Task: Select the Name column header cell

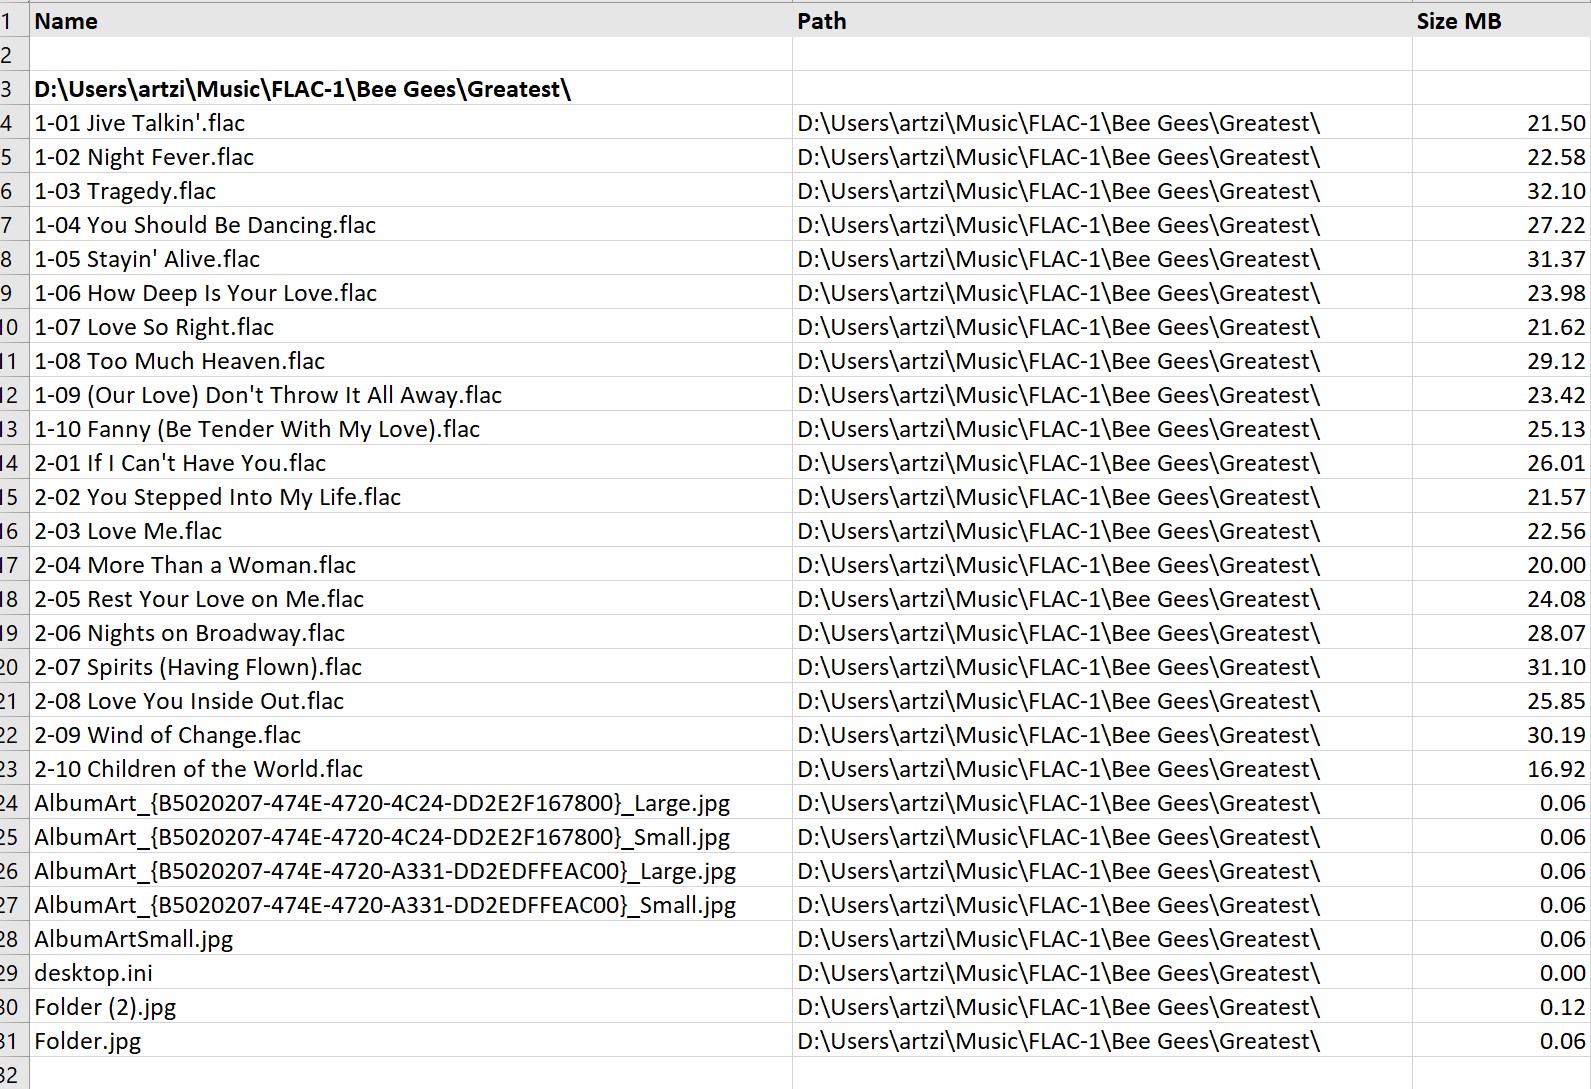Action: (x=411, y=21)
